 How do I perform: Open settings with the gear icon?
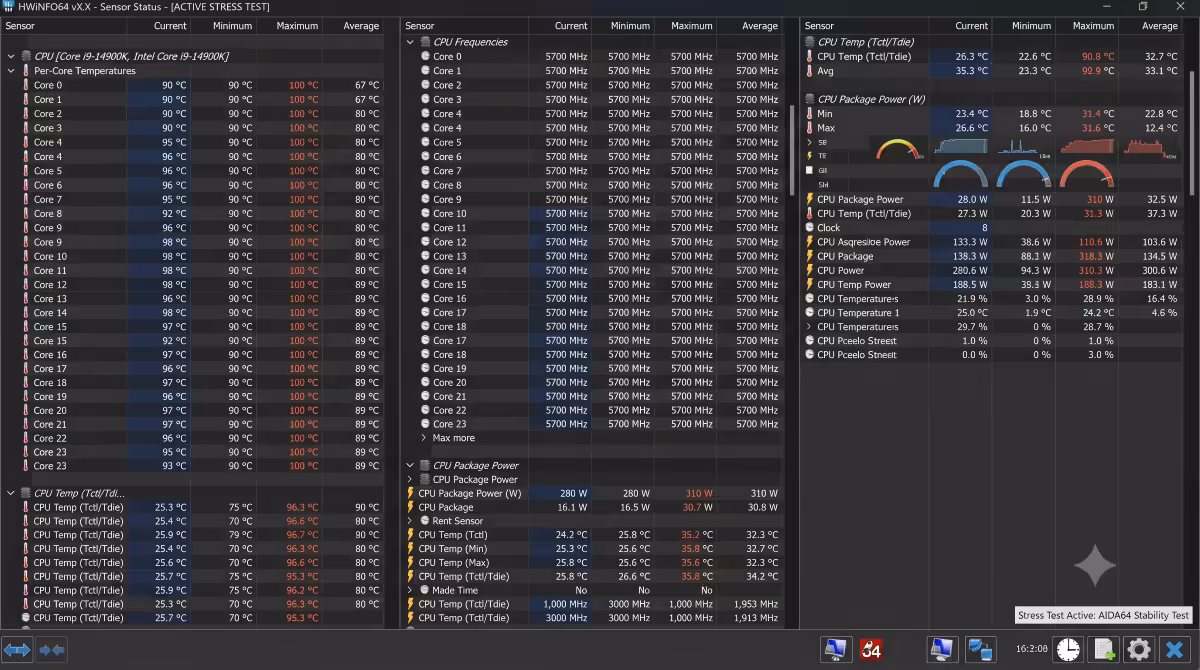point(1139,650)
